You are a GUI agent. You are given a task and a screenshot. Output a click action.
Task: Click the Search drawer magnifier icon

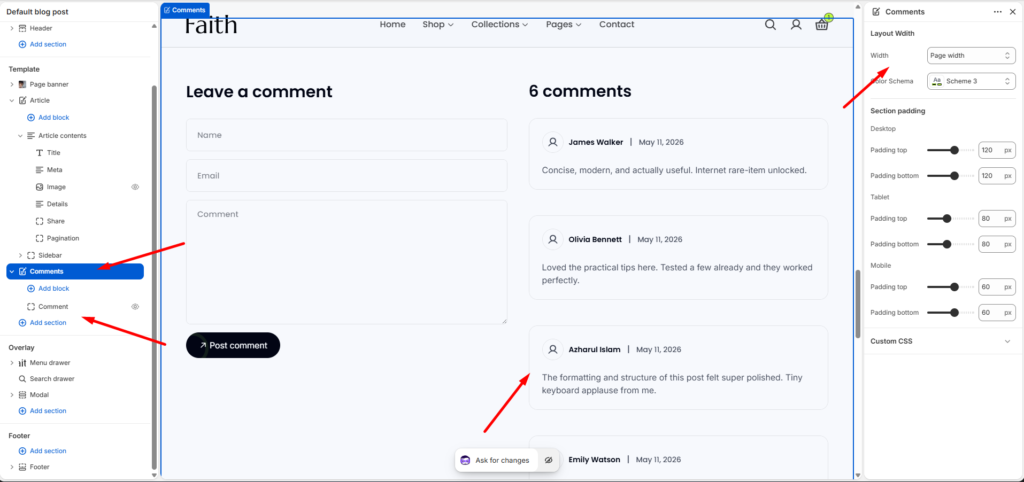22,379
